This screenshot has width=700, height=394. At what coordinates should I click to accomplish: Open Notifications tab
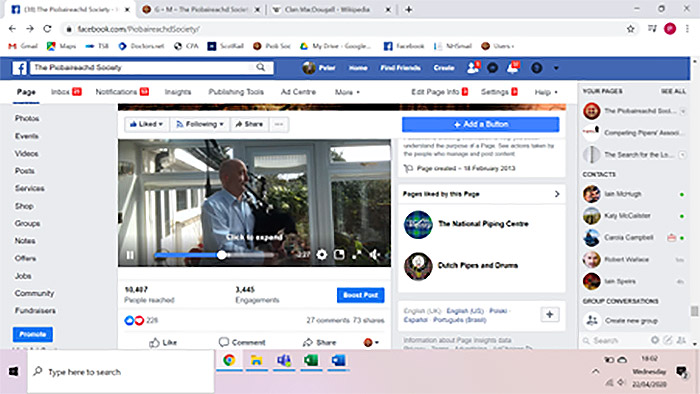[122, 92]
